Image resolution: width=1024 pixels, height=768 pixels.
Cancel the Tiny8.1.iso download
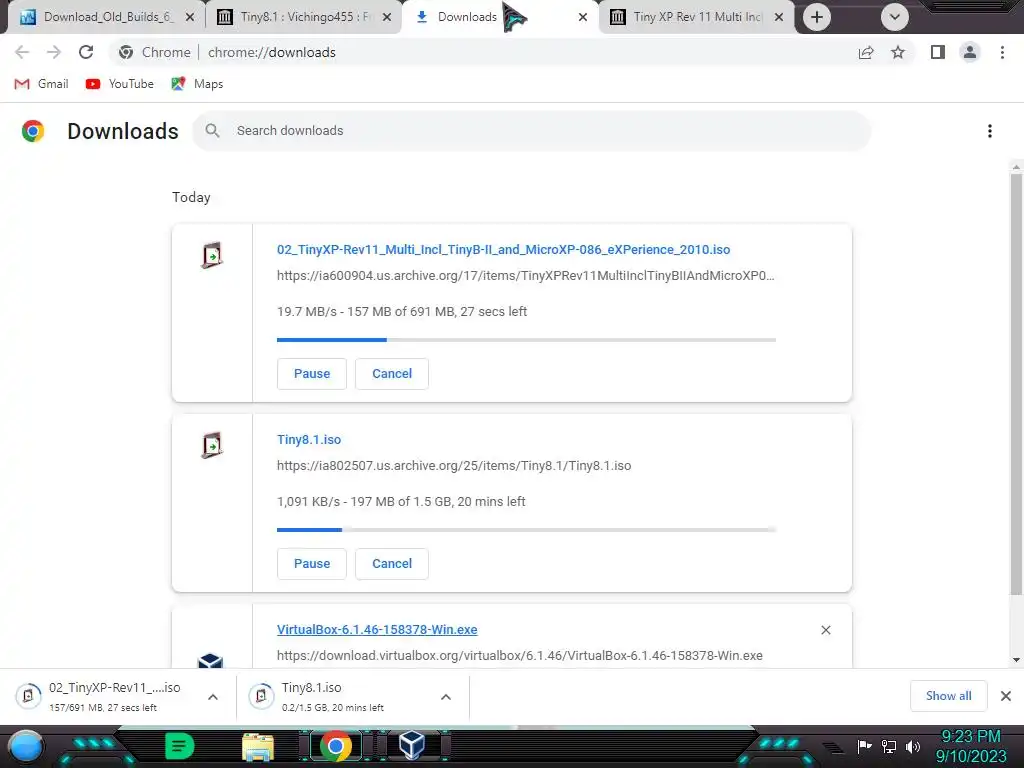click(x=392, y=564)
